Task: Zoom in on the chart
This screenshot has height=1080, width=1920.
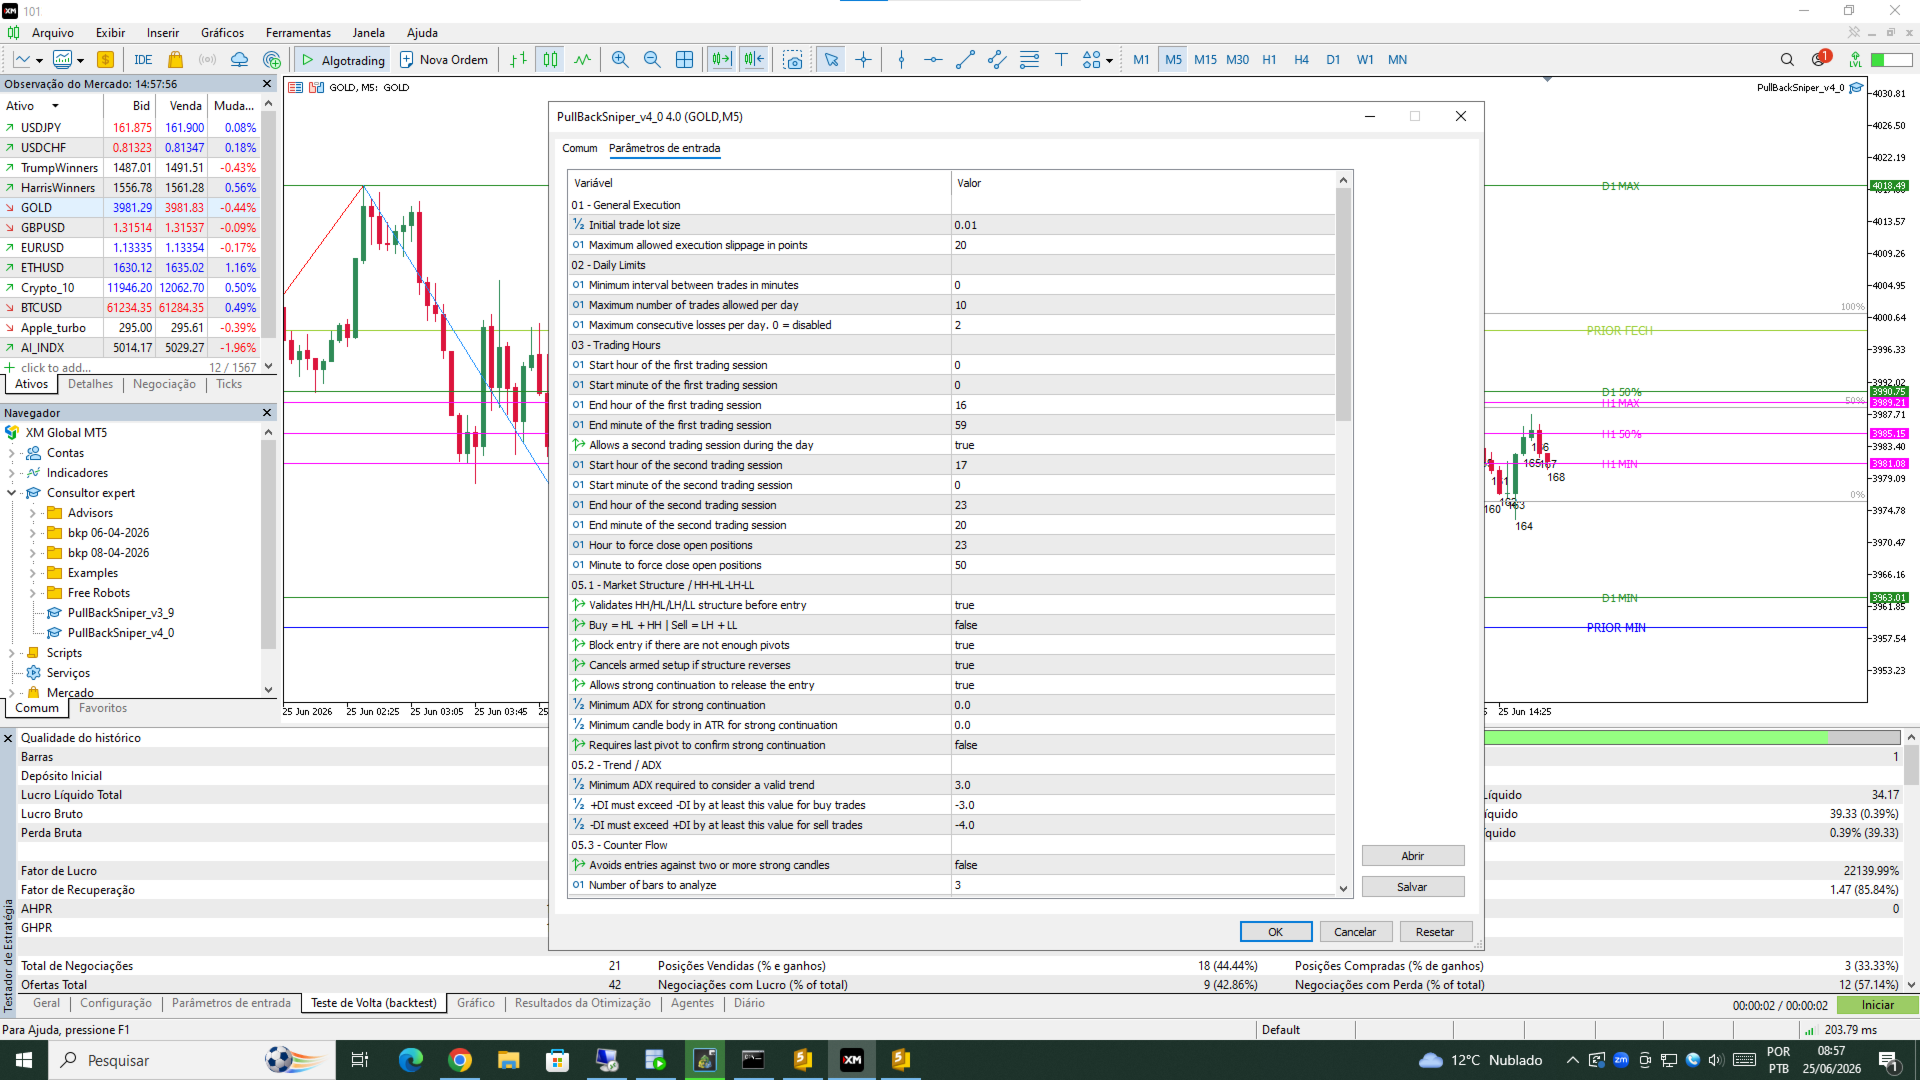Action: [x=620, y=60]
